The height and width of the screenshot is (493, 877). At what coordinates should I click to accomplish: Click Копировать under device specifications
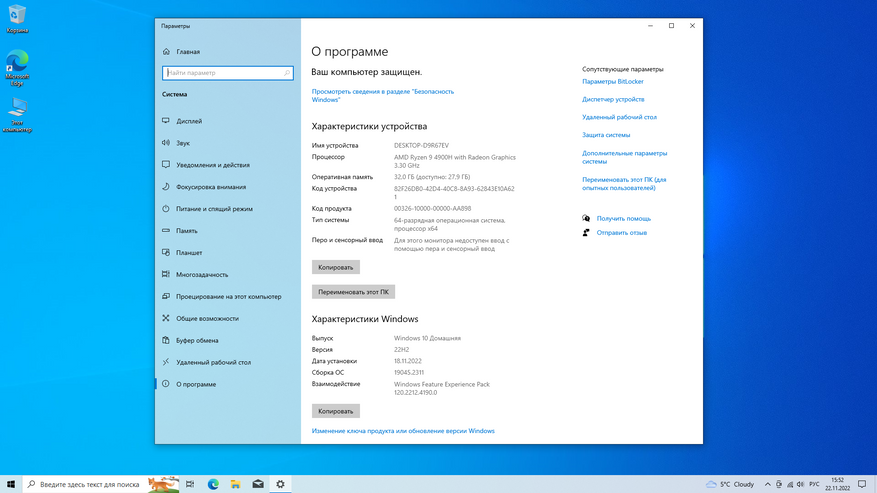point(336,267)
